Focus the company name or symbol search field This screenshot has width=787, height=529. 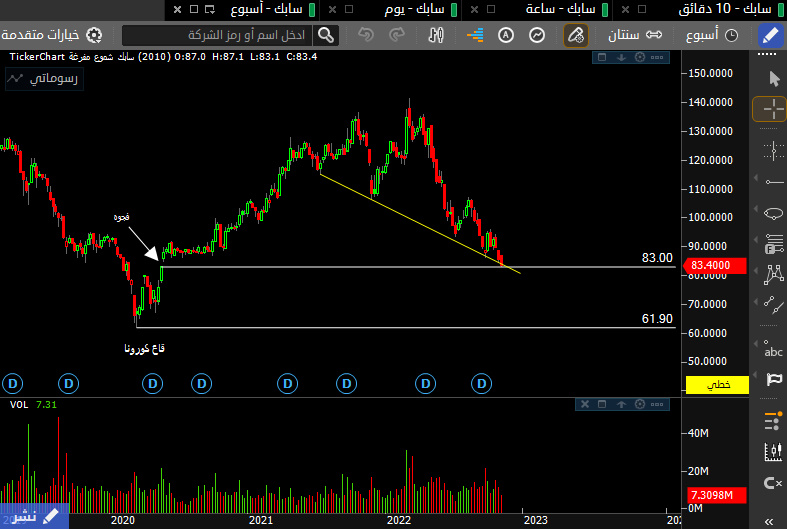click(217, 35)
